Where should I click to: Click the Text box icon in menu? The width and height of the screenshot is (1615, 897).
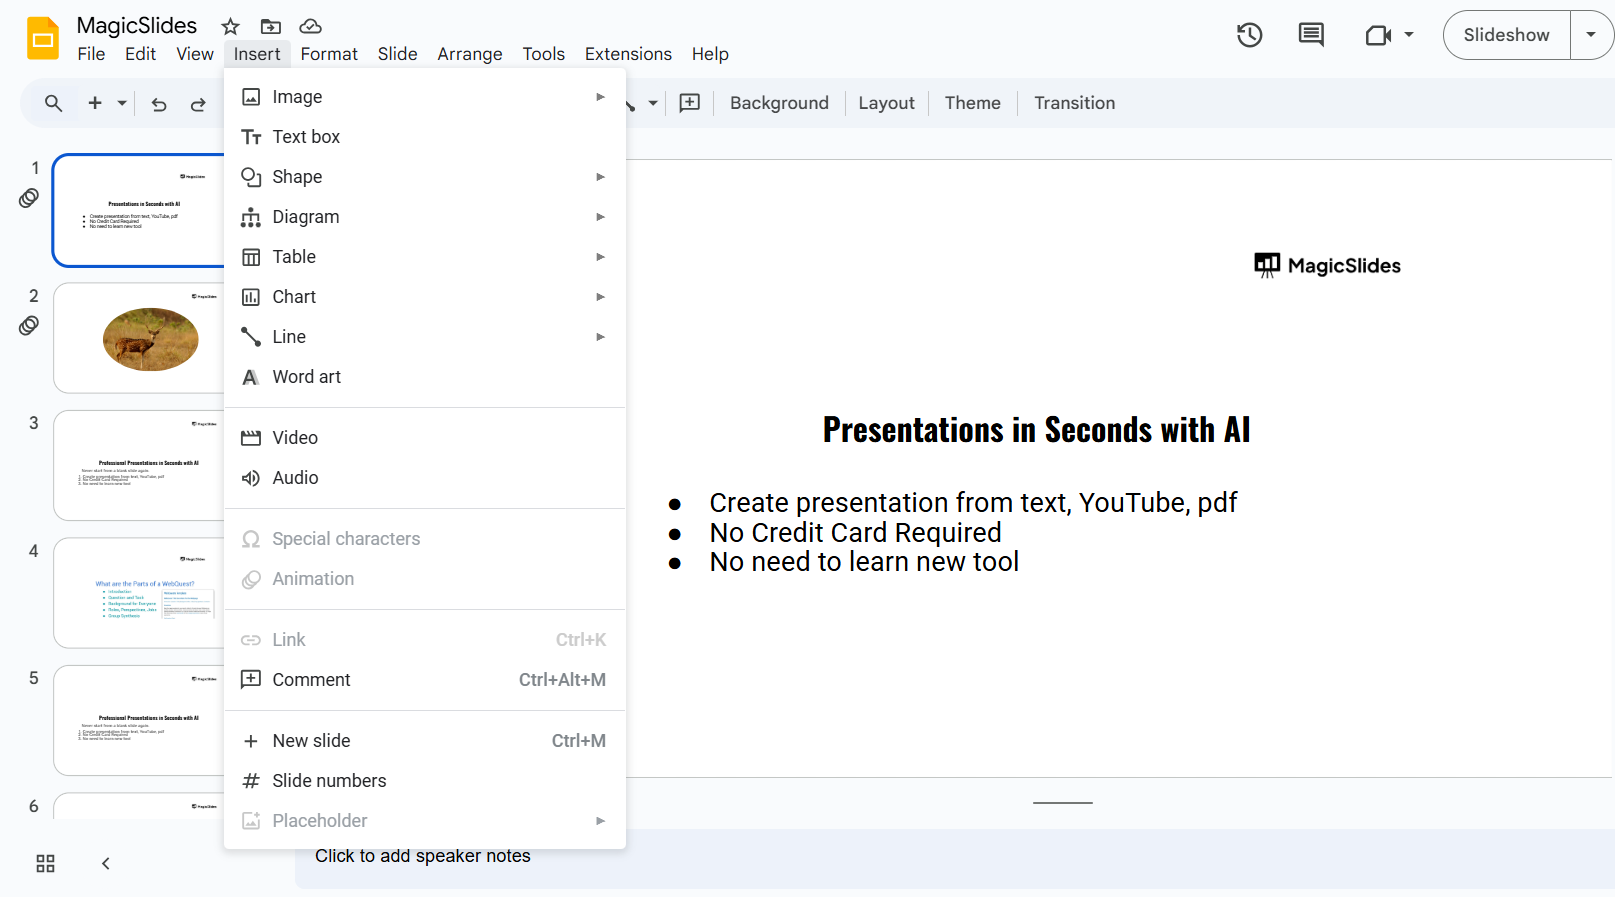coord(251,137)
